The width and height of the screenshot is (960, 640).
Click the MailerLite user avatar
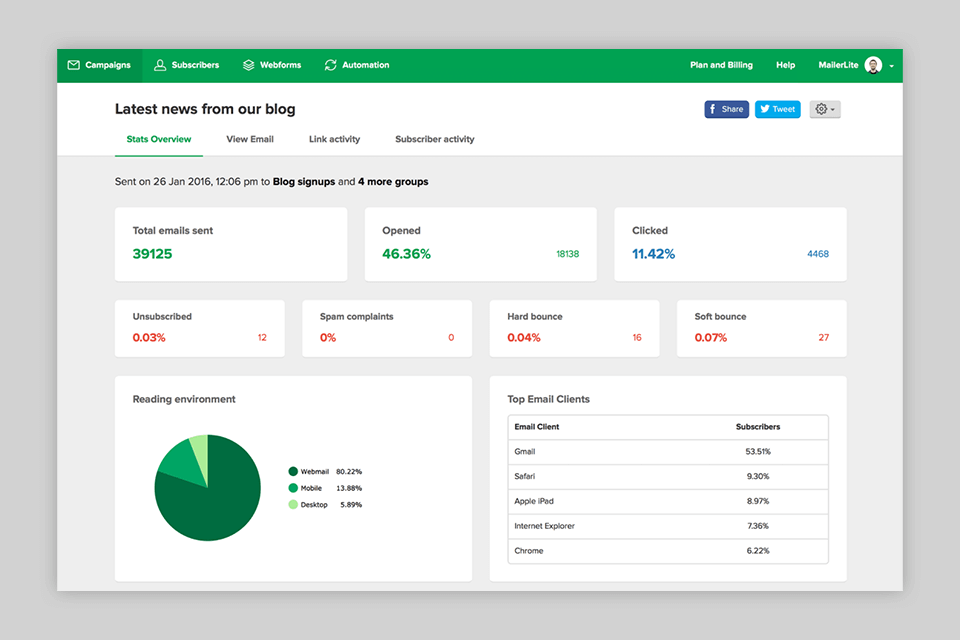pos(873,65)
